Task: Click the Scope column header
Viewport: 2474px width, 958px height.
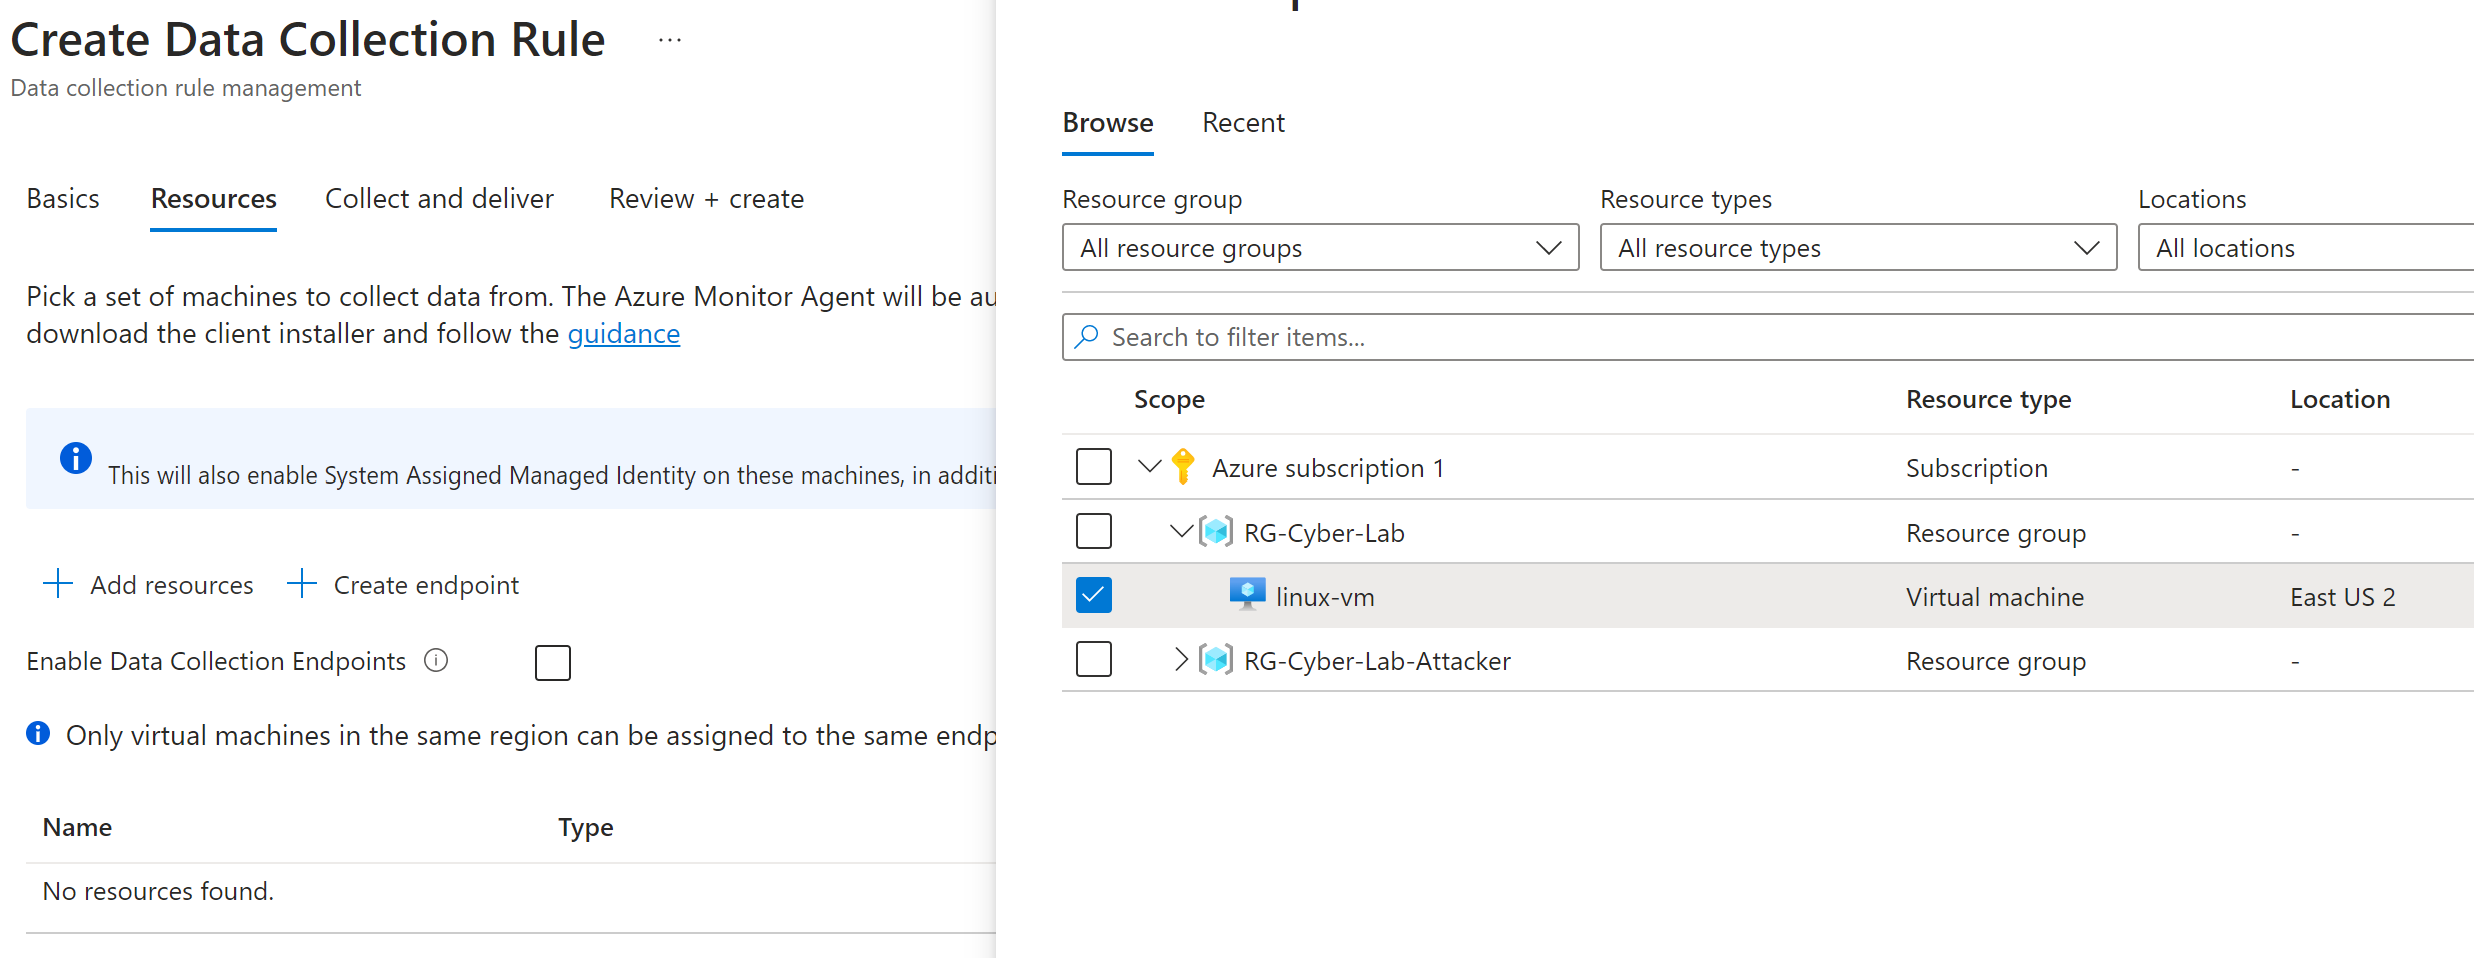Action: point(1169,399)
